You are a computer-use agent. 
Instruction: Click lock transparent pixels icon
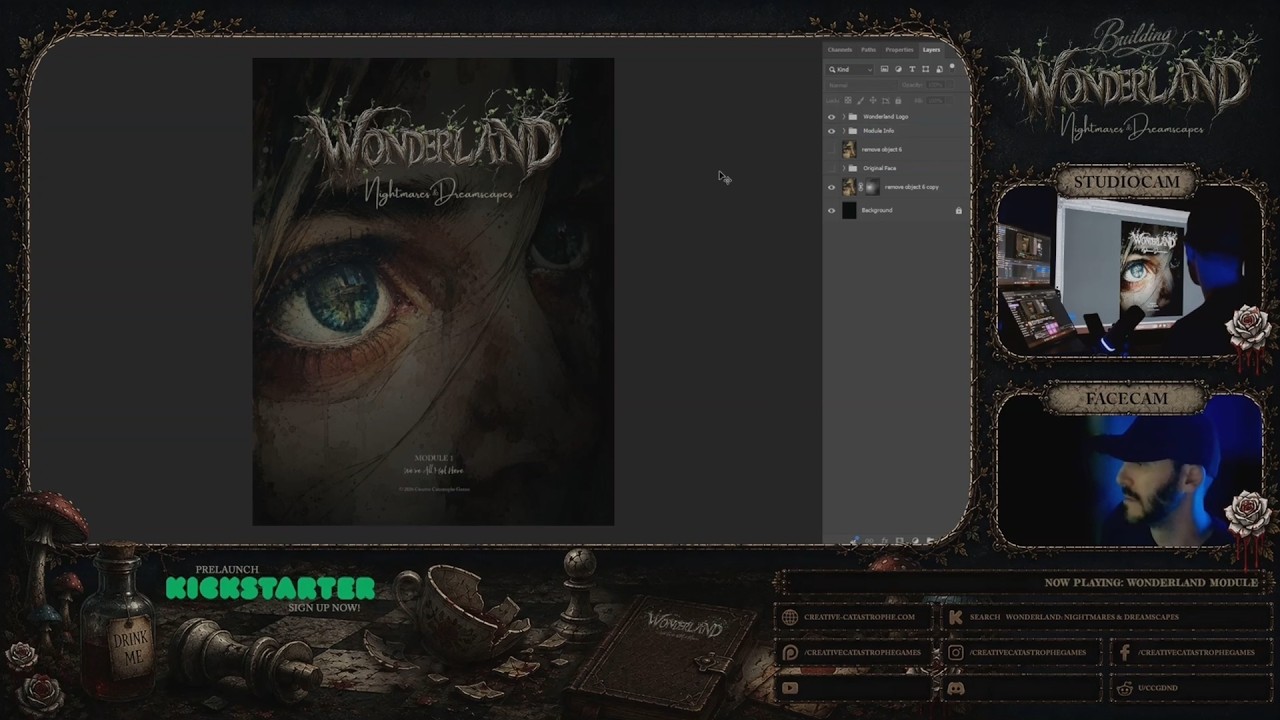[848, 100]
